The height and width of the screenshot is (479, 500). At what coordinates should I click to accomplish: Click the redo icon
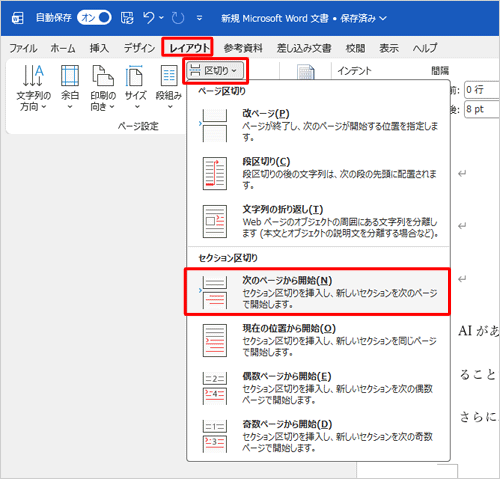(x=178, y=18)
